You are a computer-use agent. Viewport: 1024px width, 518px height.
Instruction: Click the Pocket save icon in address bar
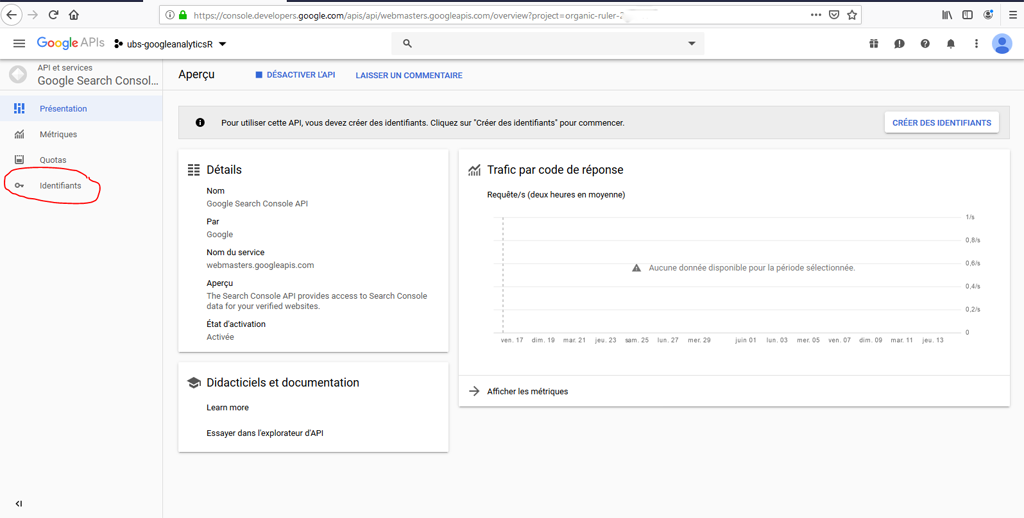coord(834,14)
